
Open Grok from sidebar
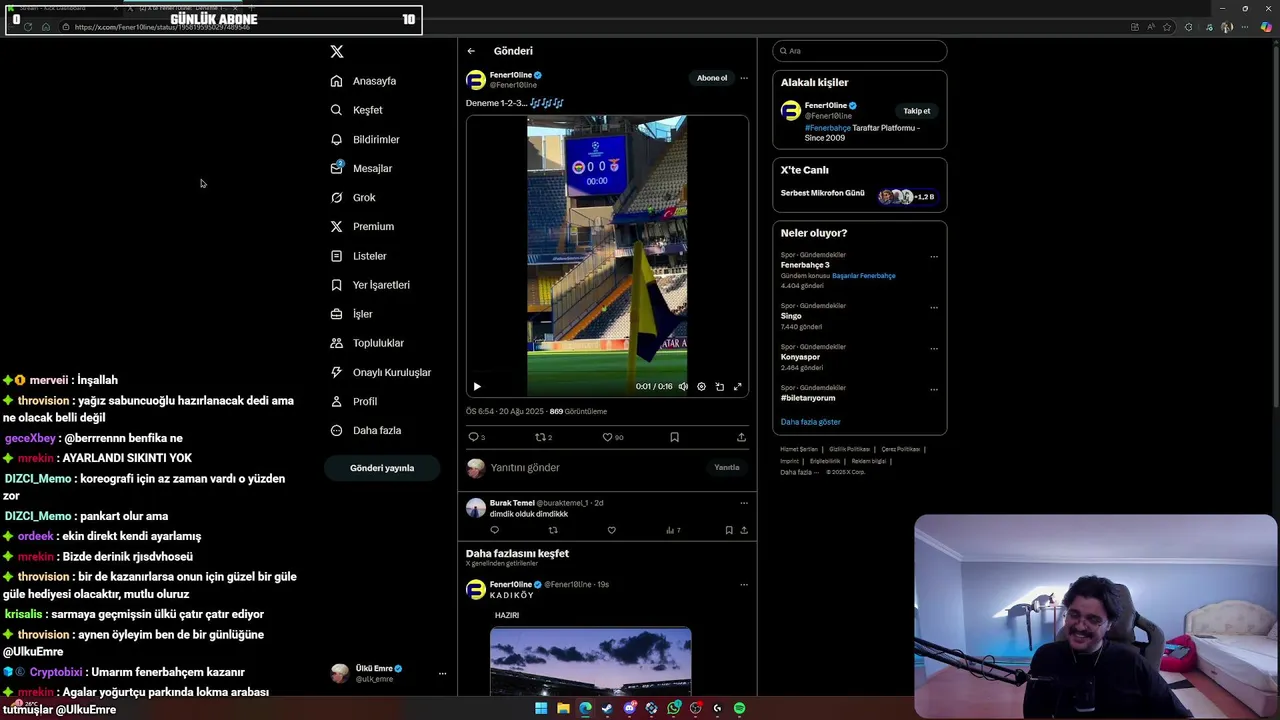click(x=353, y=197)
